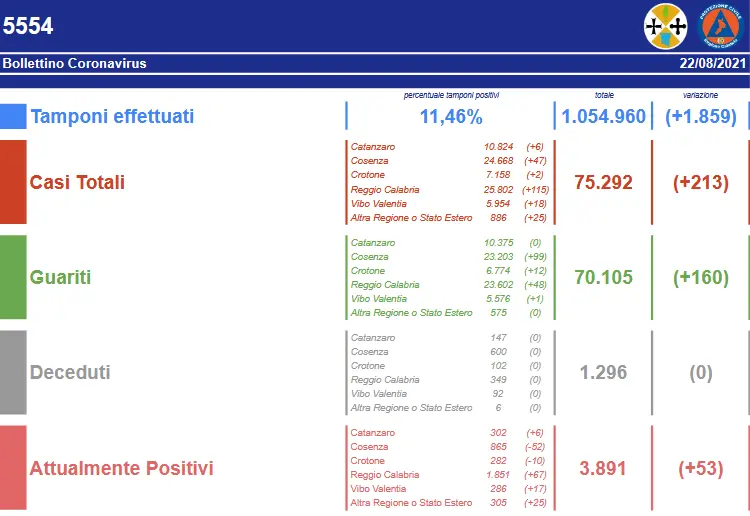Click the blue Tamponi effettuati color block
The height and width of the screenshot is (516, 750).
coord(13,116)
